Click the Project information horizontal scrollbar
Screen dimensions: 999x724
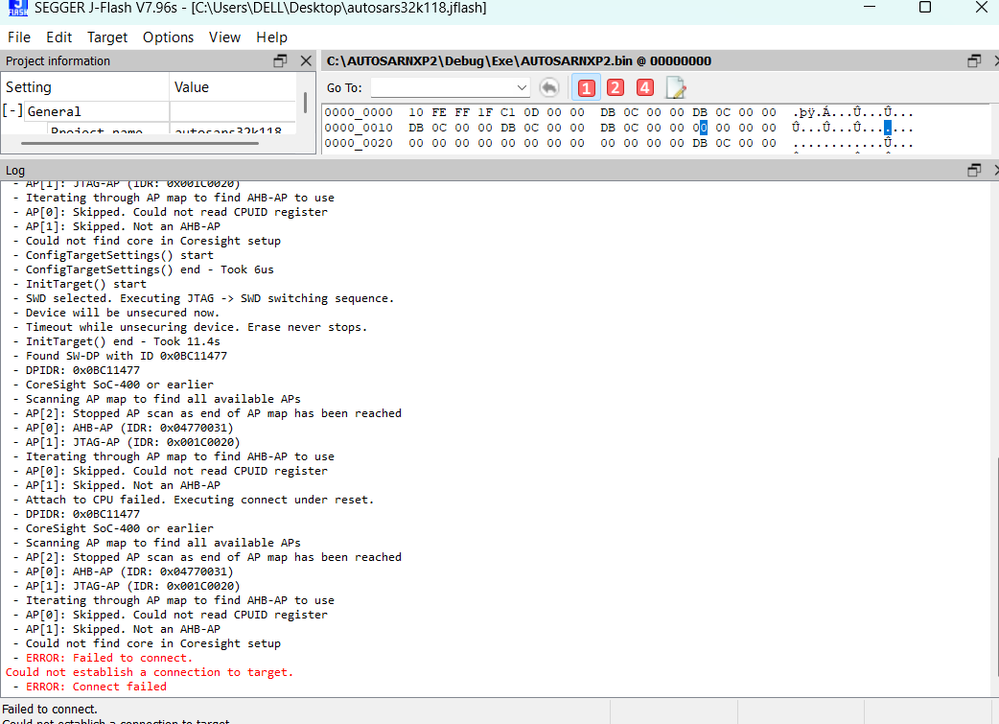click(140, 143)
